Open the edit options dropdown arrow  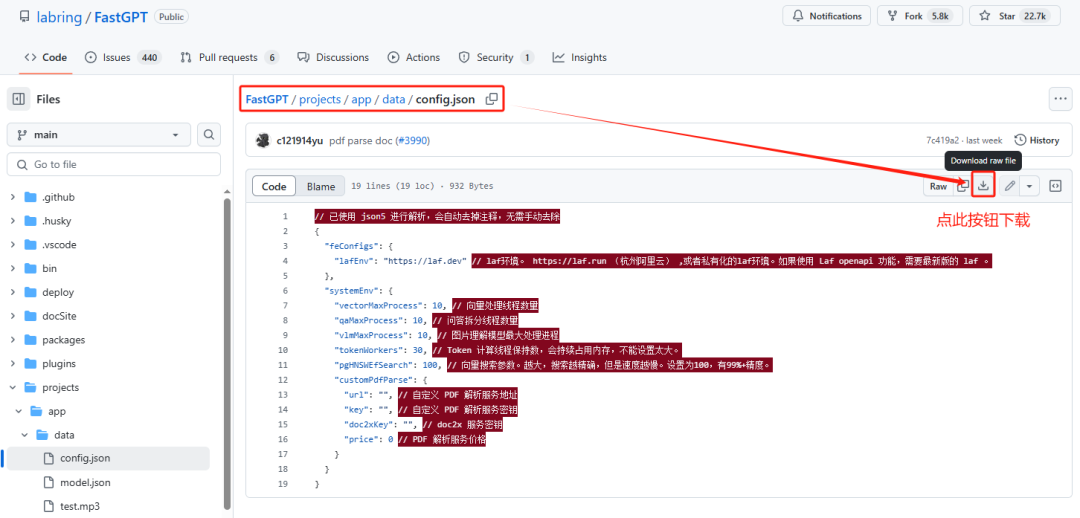(1029, 186)
